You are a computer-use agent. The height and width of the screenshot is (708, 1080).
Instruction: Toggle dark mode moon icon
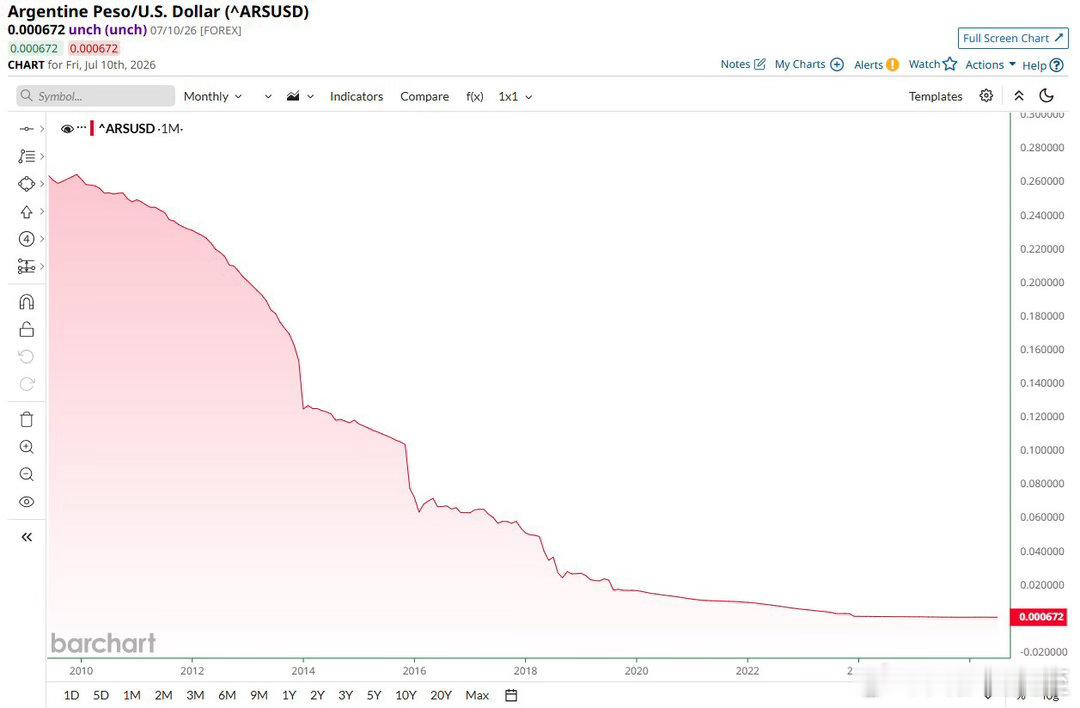1046,96
